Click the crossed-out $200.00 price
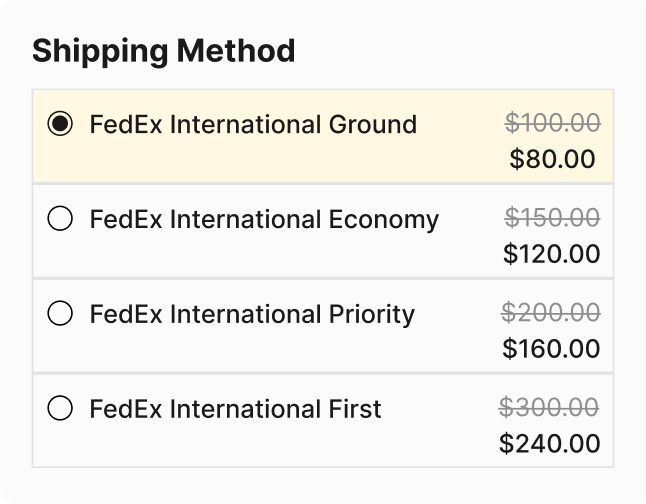 point(552,313)
